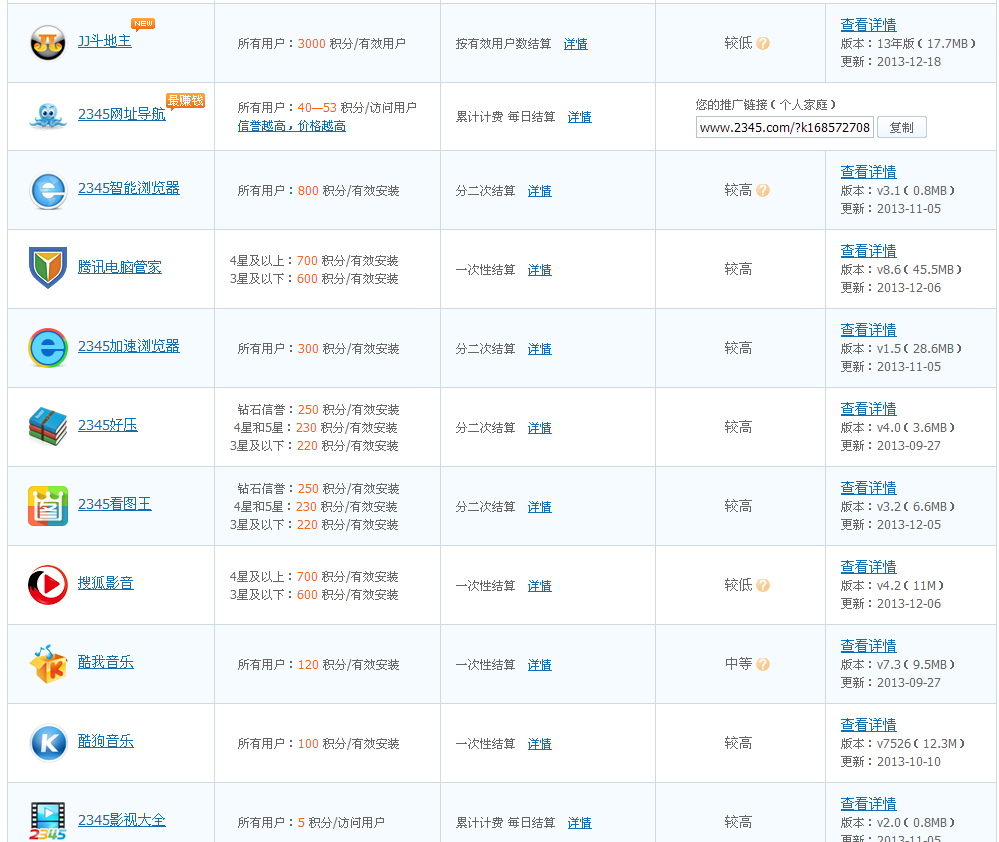The image size is (999, 842).
Task: Open the 2345网址导航 product link
Action: point(122,114)
